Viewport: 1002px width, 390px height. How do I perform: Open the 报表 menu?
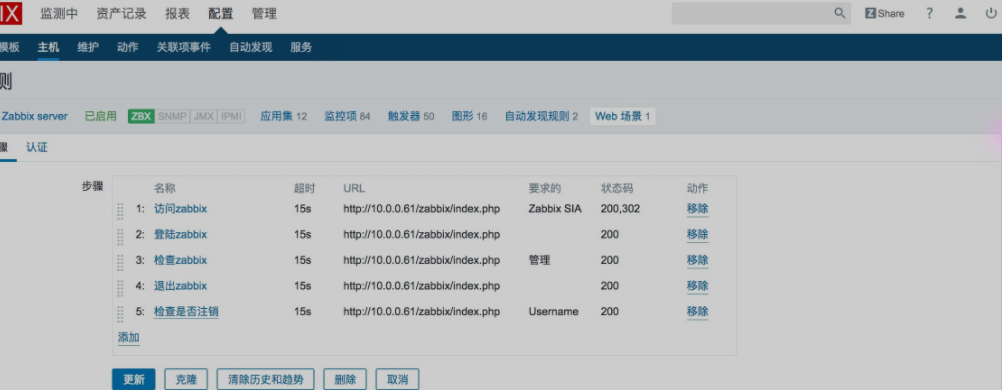(177, 13)
